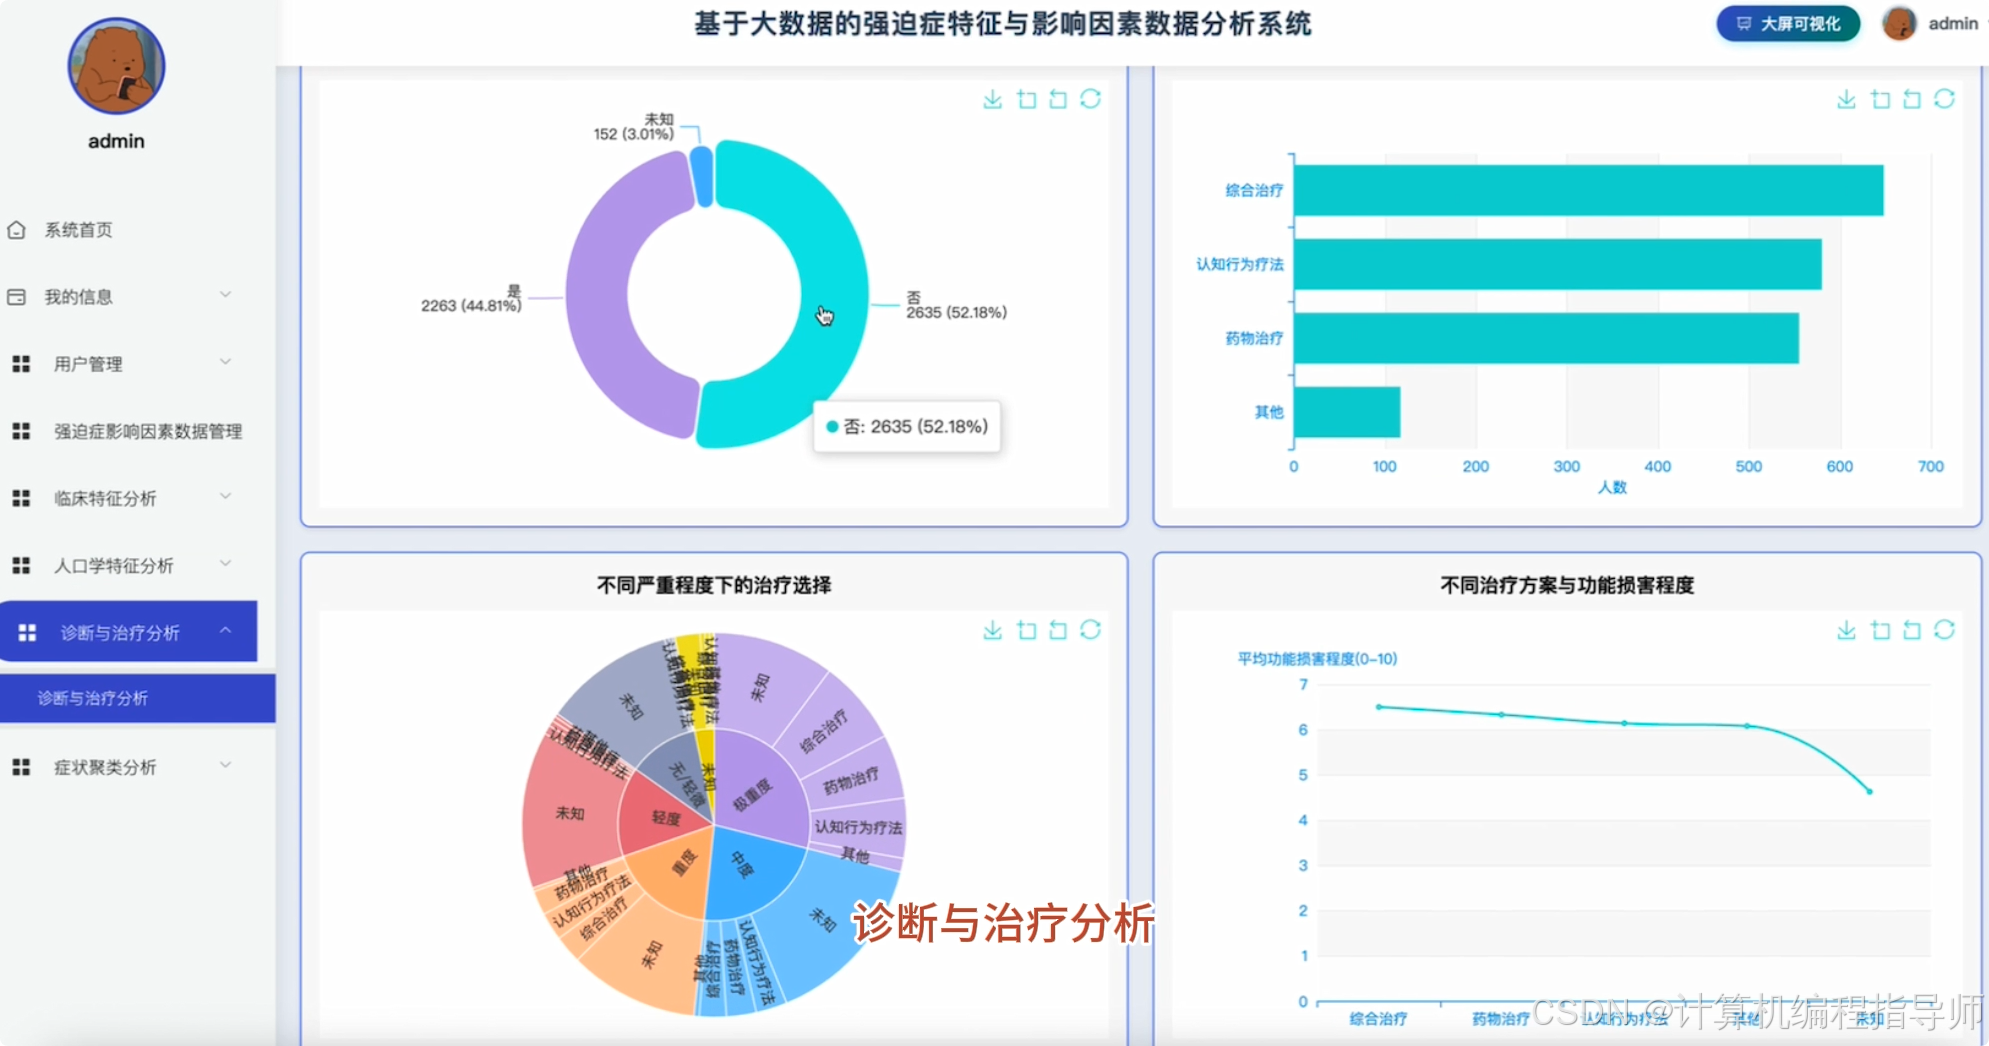Refresh the functional impairment line chart
Screen dimensions: 1989x1046
pyautogui.click(x=1945, y=631)
